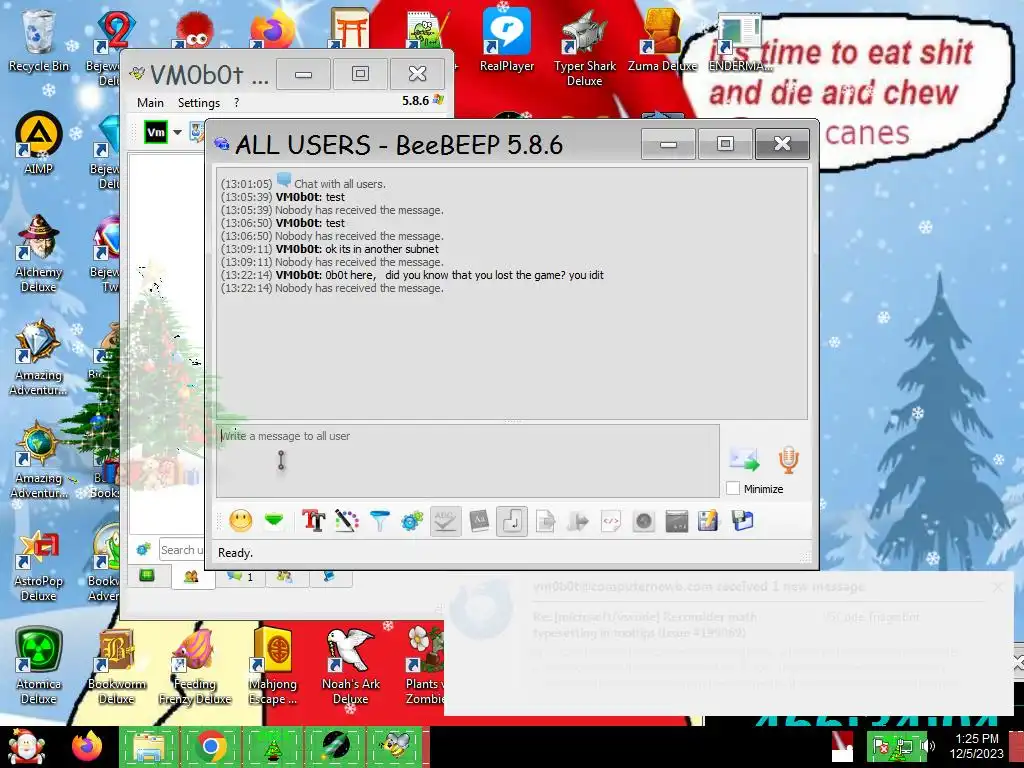The image size is (1024, 768).
Task: Select the AIMP desktop shortcut
Action: [39, 144]
